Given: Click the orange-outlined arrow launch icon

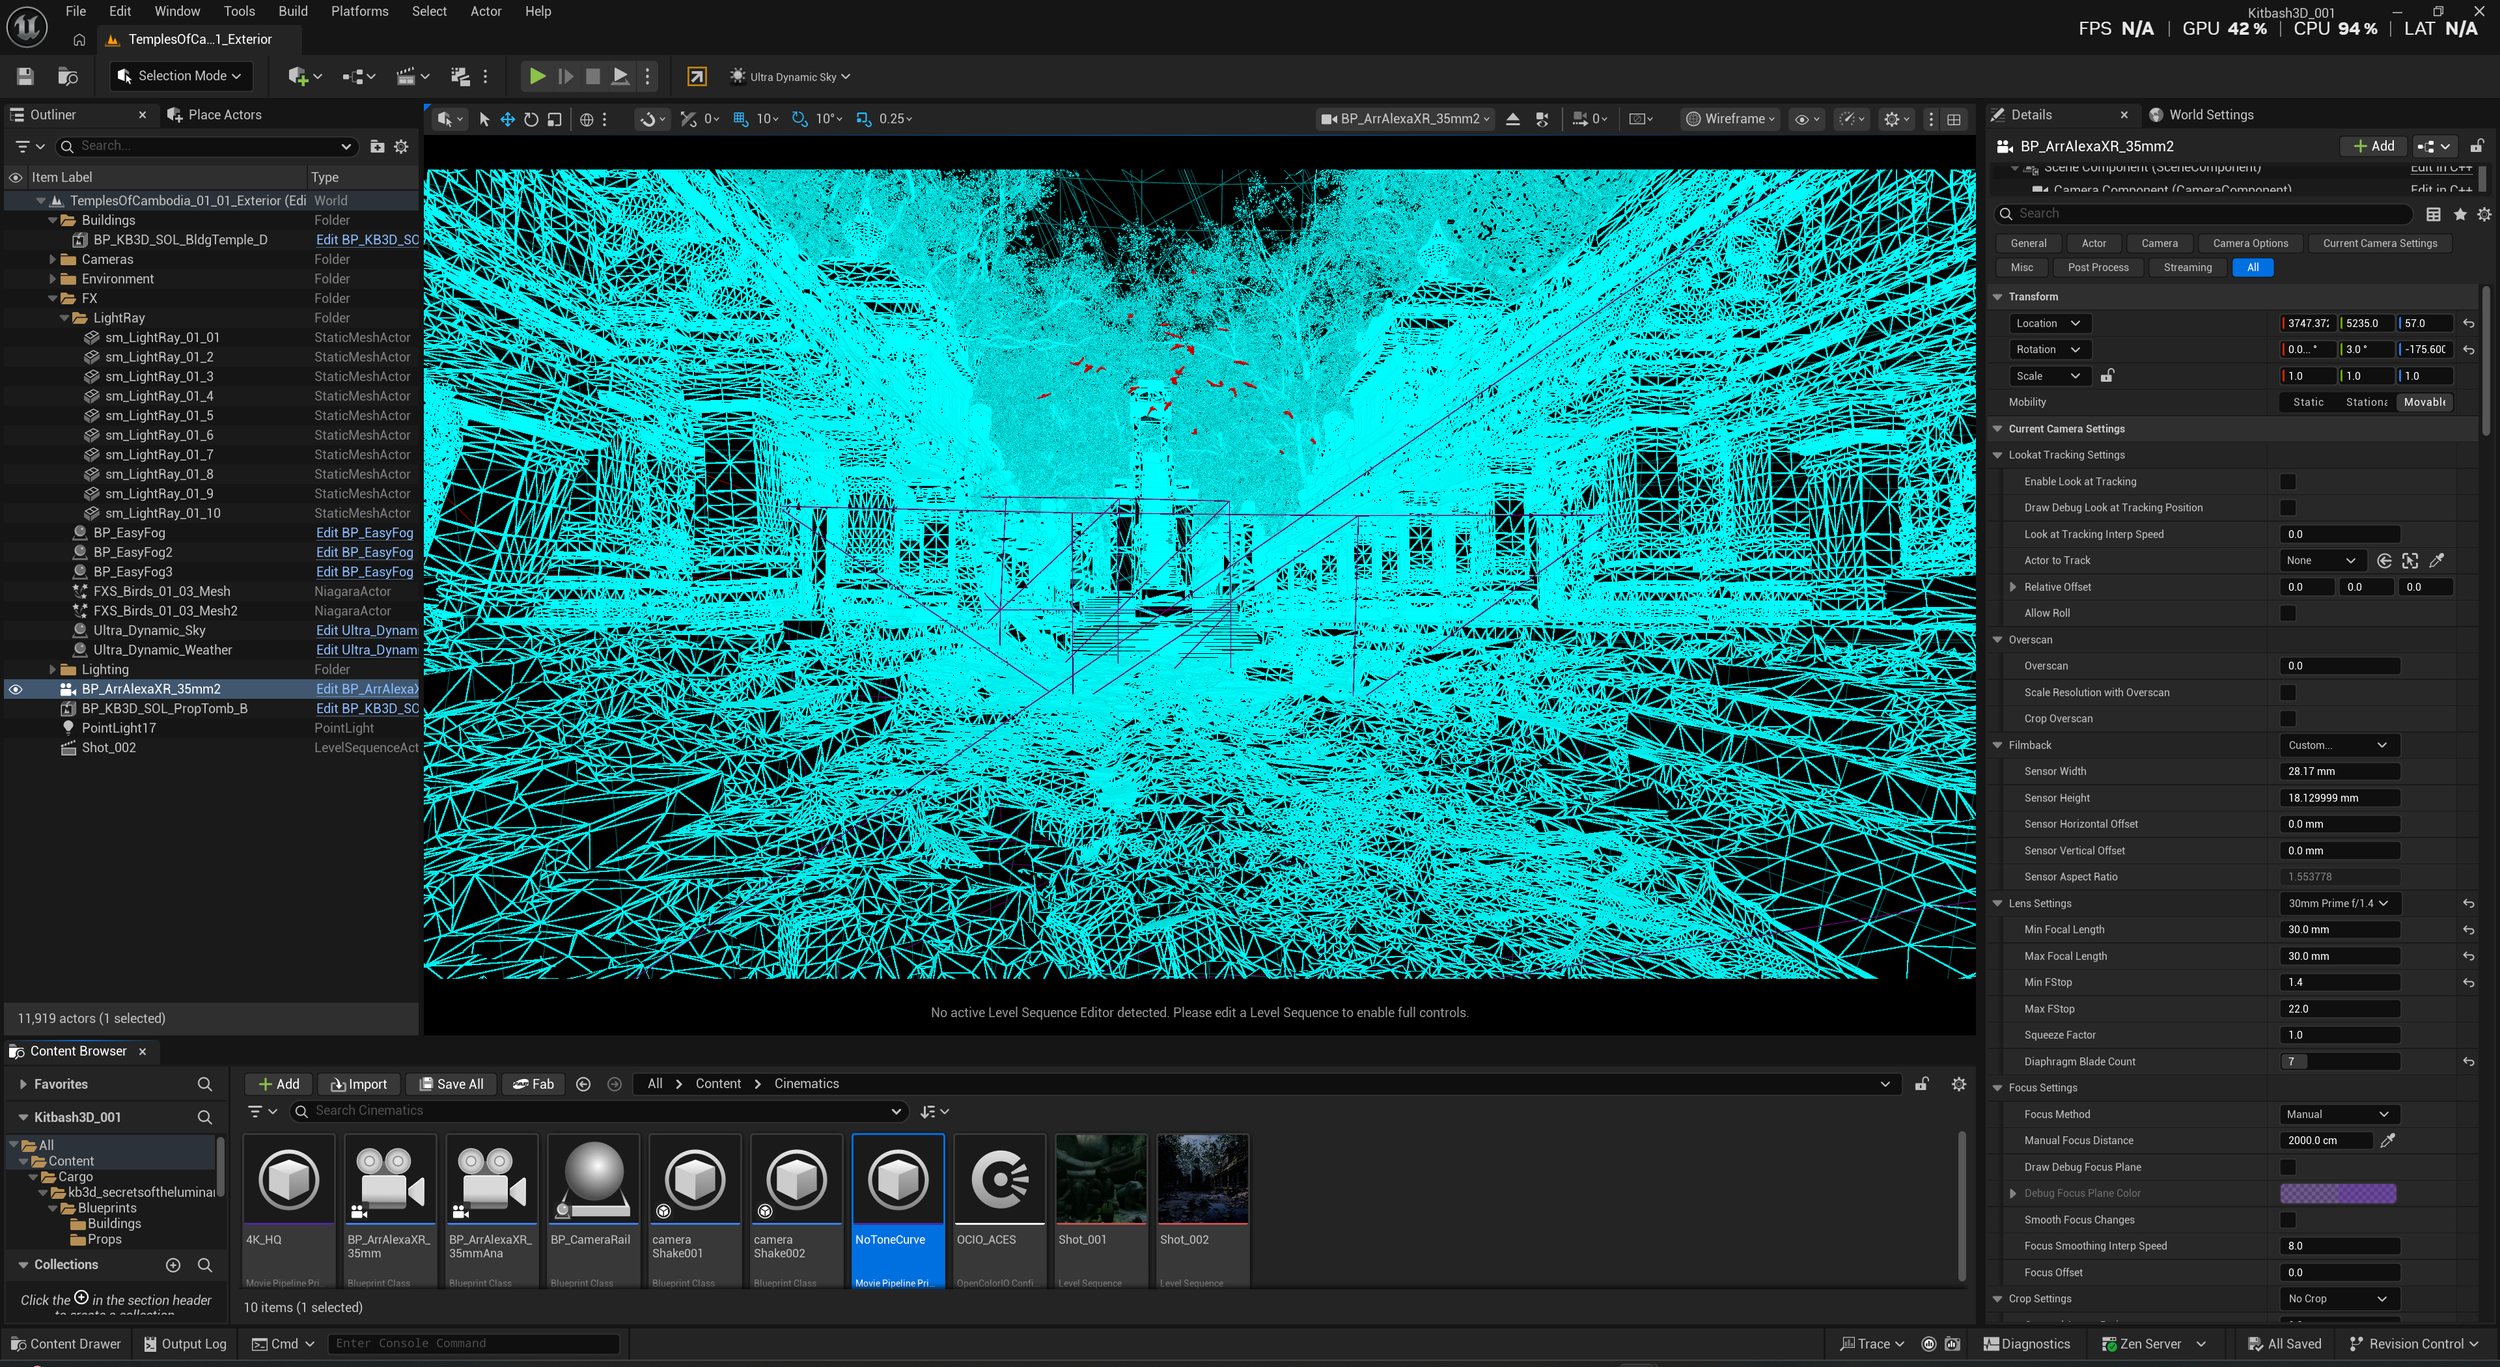Looking at the screenshot, I should (x=697, y=76).
